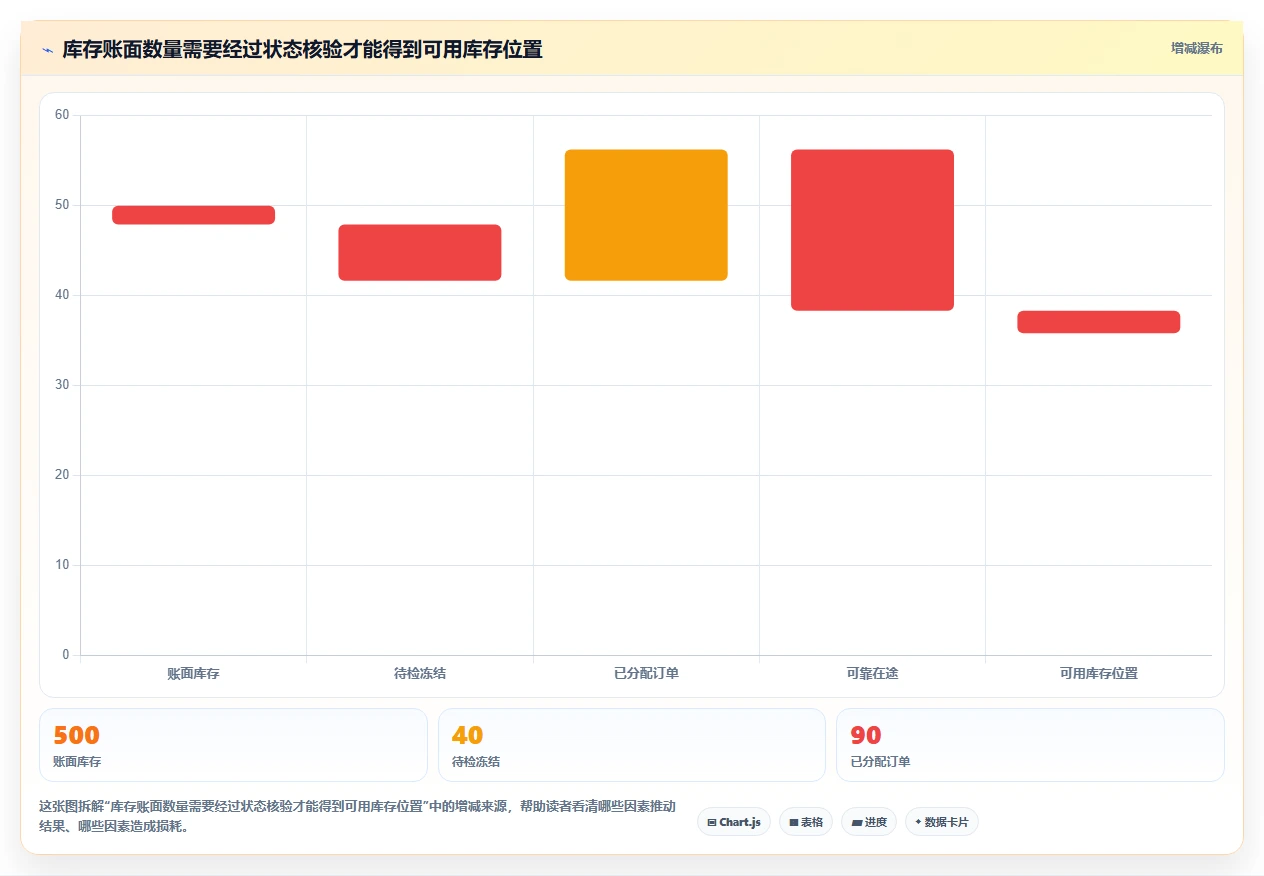Open the 500 账面库存 data card
The width and height of the screenshot is (1264, 876).
click(x=233, y=745)
